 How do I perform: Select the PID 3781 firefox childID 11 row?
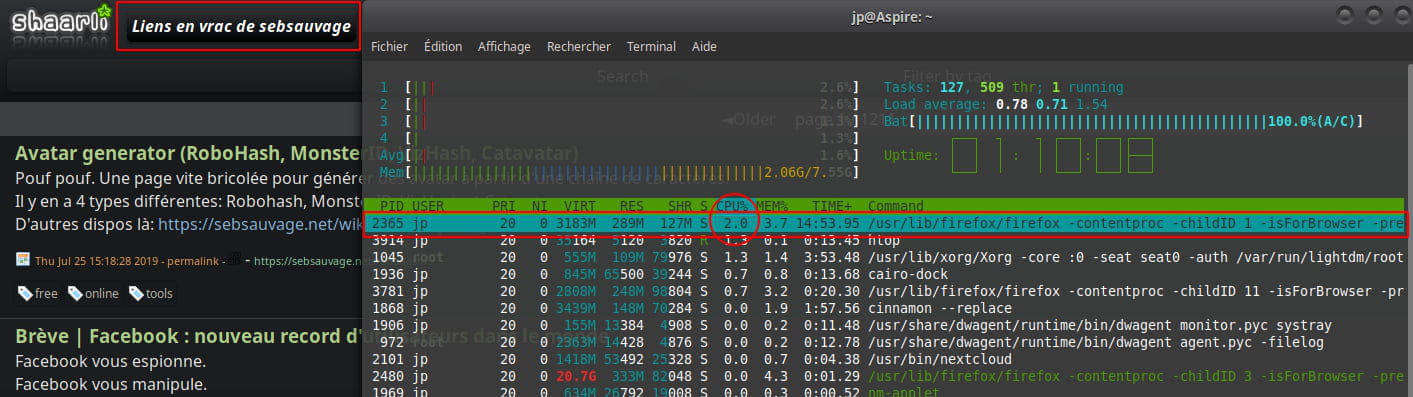tap(885, 291)
